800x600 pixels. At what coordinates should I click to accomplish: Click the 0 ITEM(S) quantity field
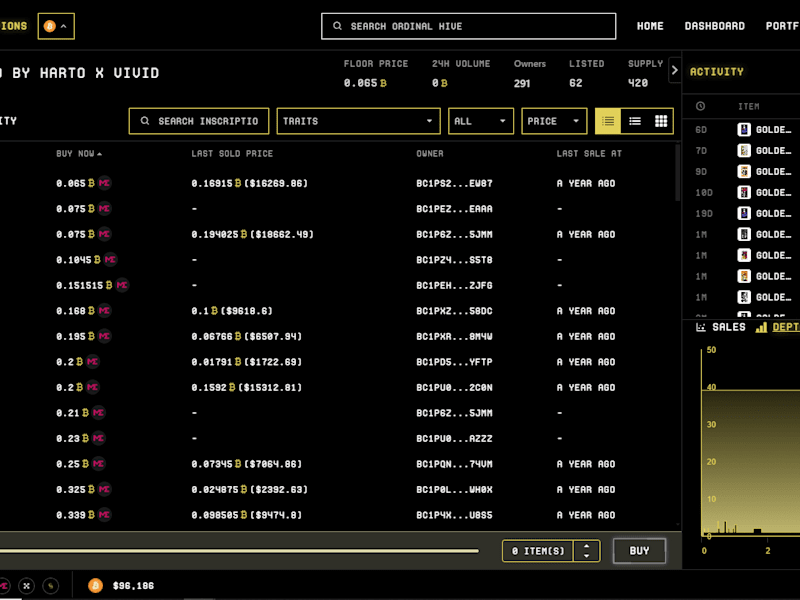point(538,551)
